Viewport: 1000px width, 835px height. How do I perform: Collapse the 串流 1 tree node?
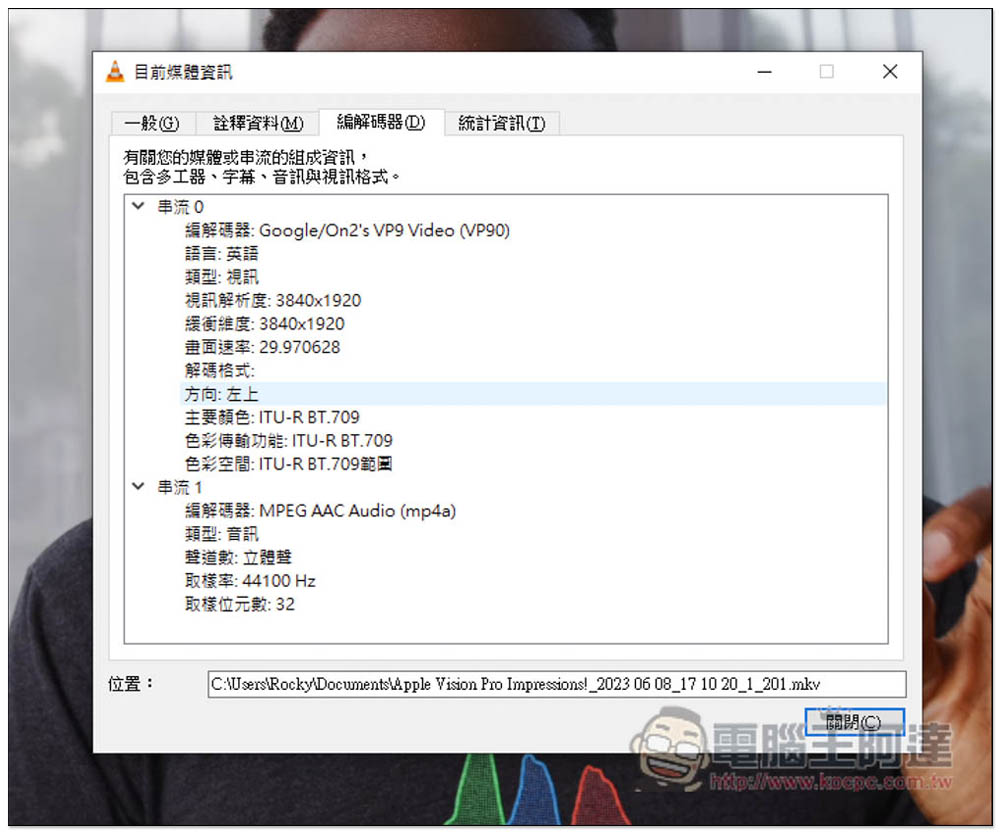(138, 487)
